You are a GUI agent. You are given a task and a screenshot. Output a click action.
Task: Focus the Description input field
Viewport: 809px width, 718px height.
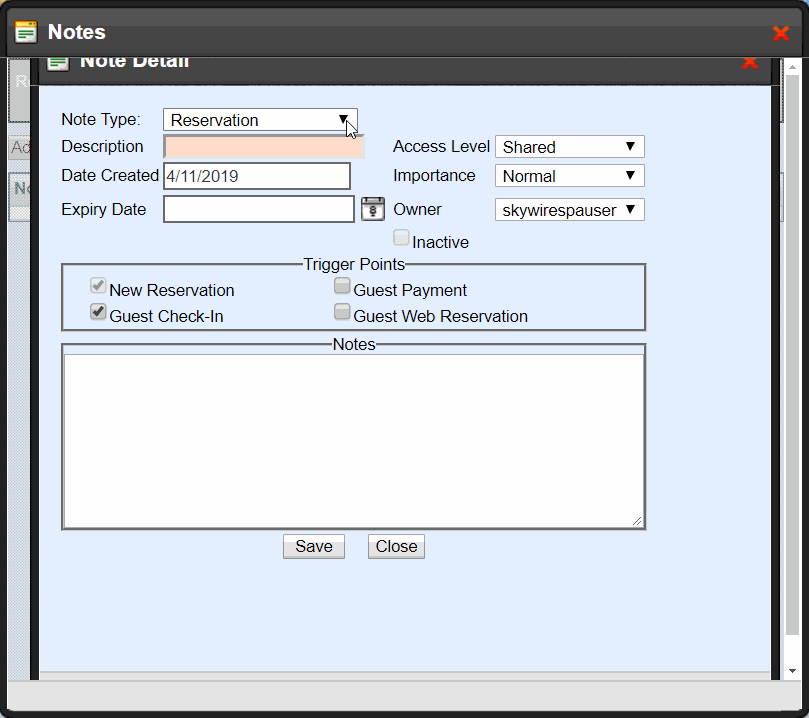click(264, 147)
